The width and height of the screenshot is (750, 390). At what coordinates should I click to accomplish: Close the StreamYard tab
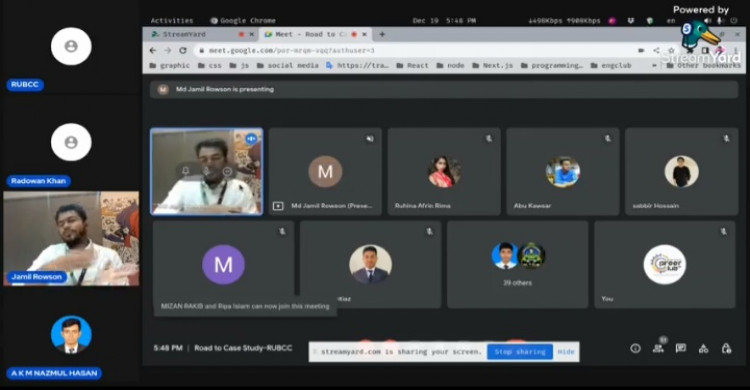[252, 34]
